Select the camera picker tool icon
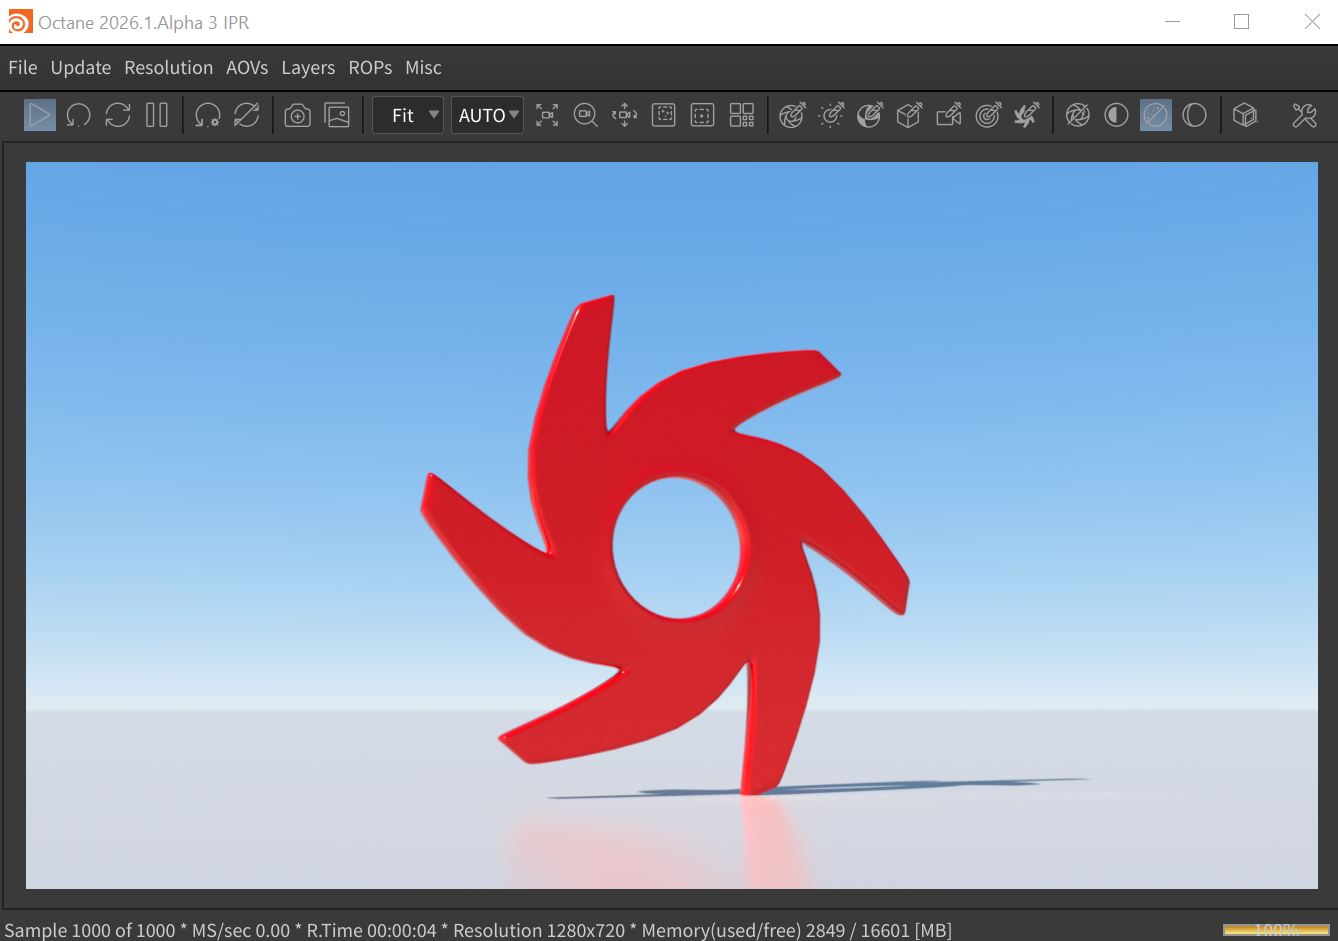 click(948, 116)
